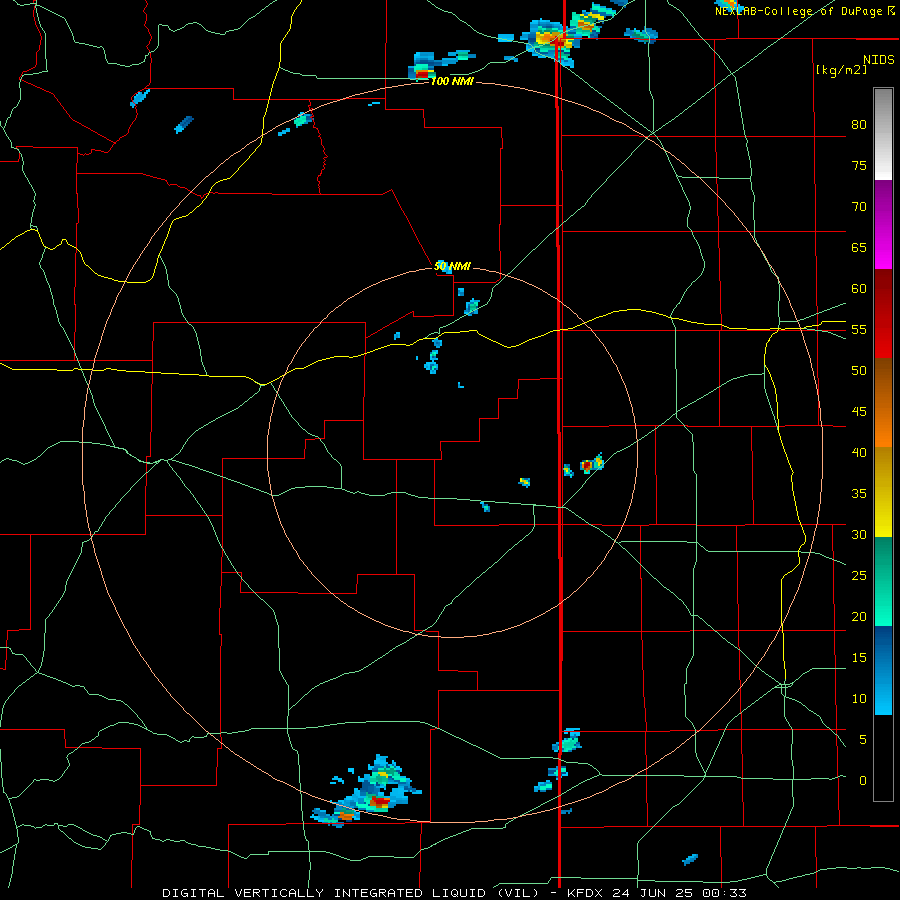This screenshot has width=900, height=900.
Task: Pick the dark red segment of the color bar
Action: (x=883, y=313)
